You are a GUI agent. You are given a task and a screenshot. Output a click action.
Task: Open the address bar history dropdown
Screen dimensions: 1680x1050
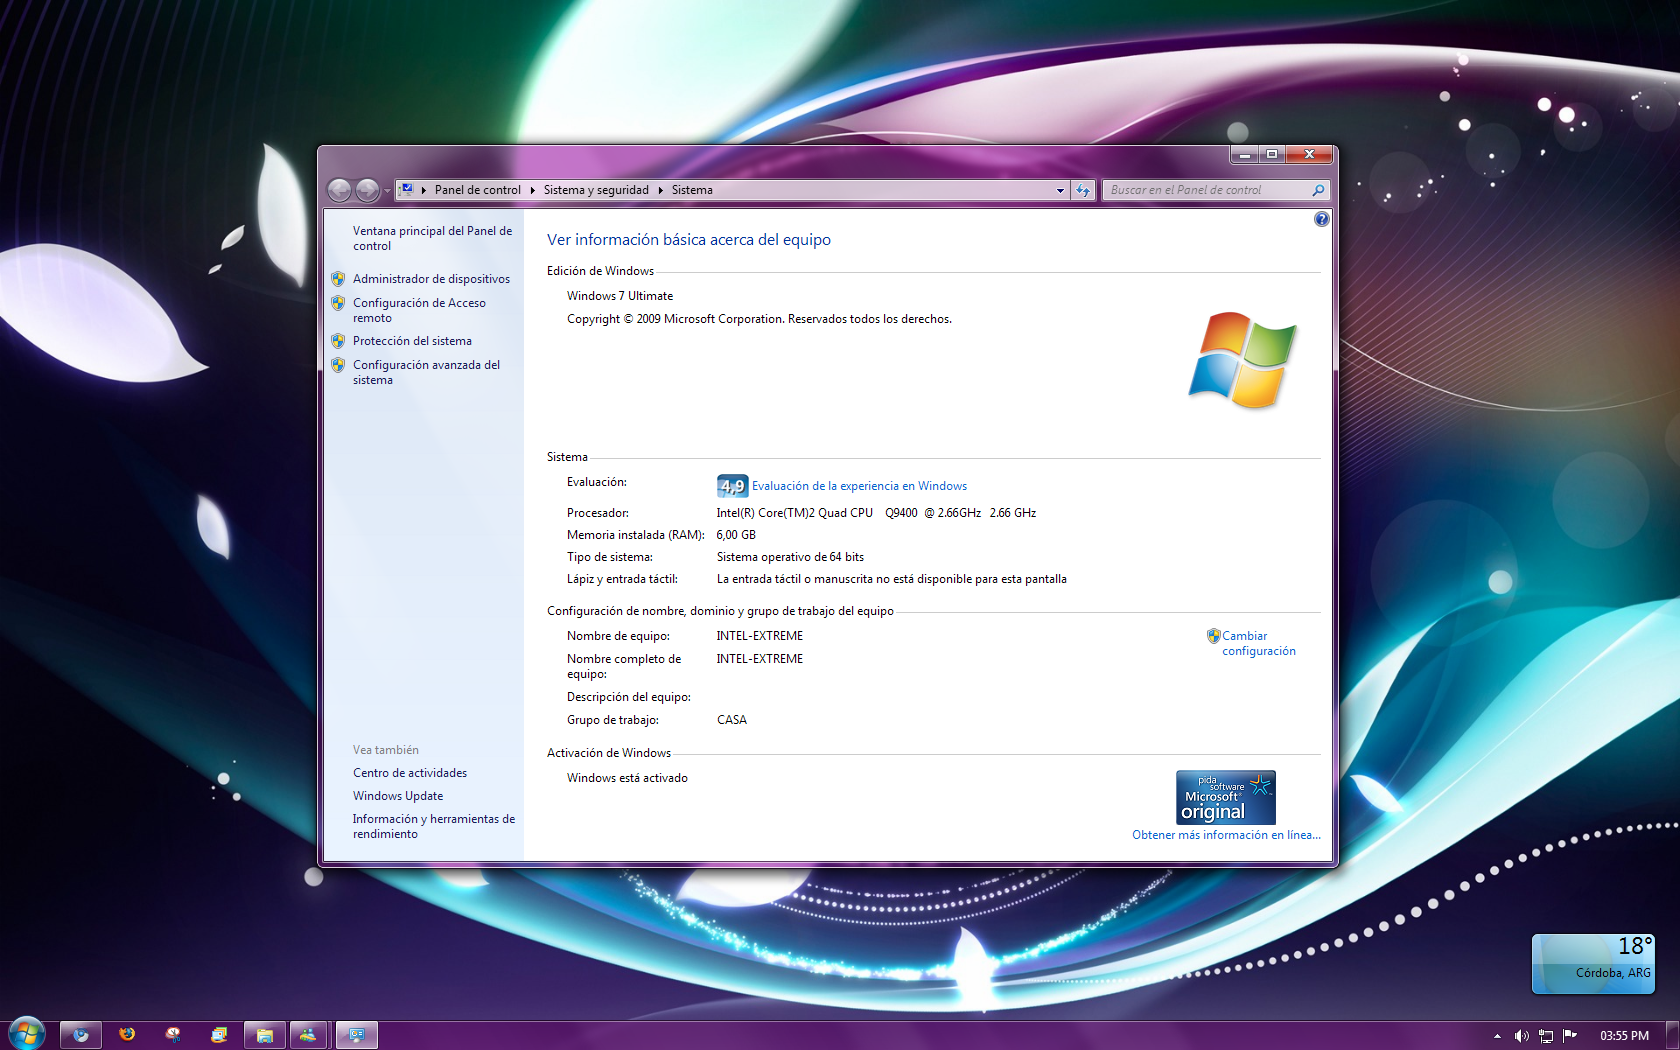point(1060,190)
